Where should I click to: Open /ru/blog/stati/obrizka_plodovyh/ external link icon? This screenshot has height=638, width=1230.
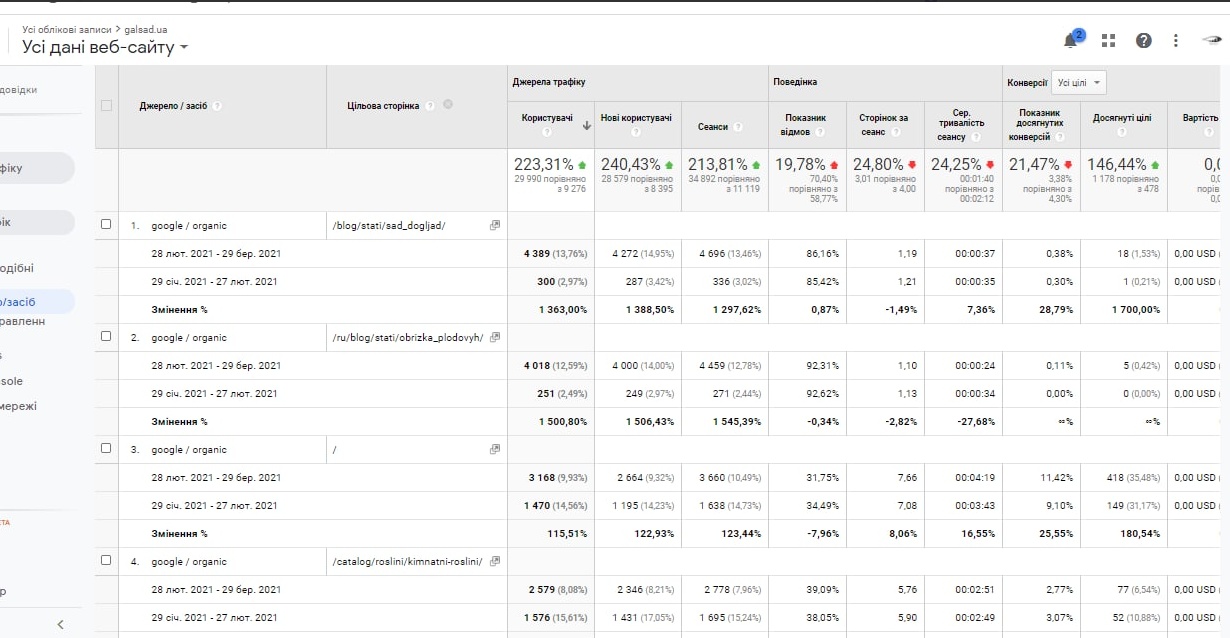(x=494, y=338)
